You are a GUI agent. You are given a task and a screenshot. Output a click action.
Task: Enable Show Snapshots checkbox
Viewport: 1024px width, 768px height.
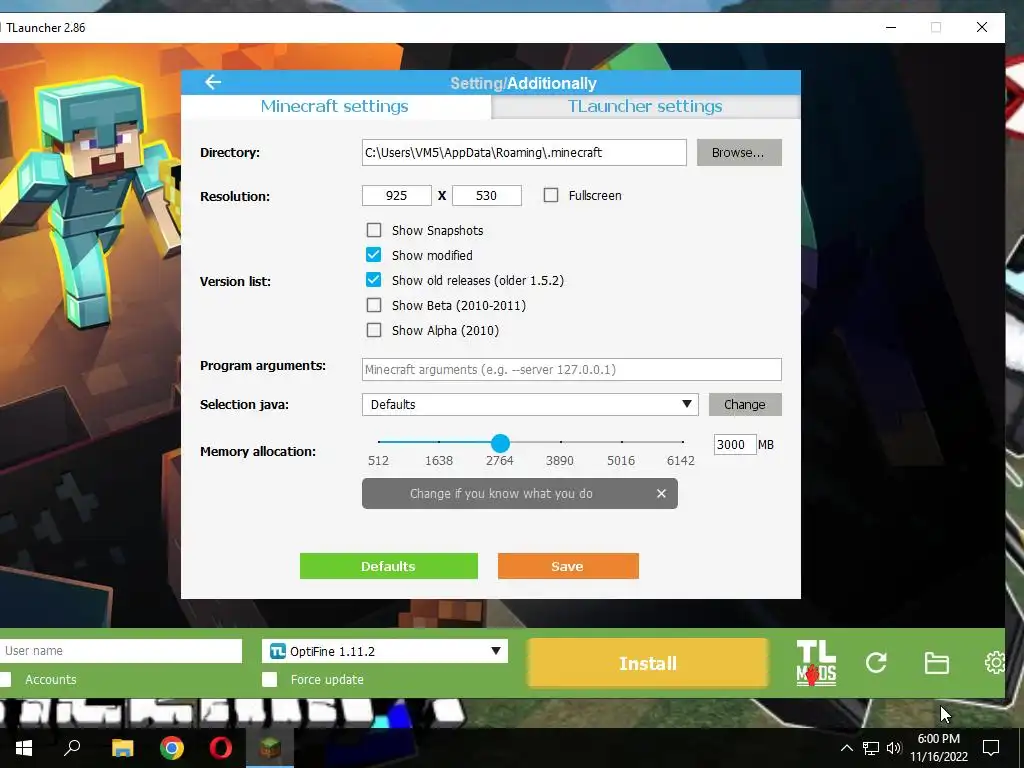[374, 230]
